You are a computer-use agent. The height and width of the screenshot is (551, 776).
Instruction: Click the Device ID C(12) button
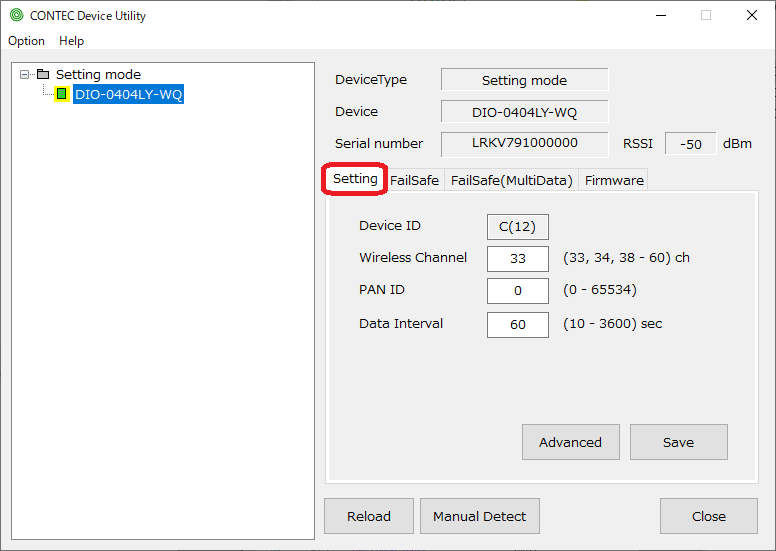pos(518,227)
